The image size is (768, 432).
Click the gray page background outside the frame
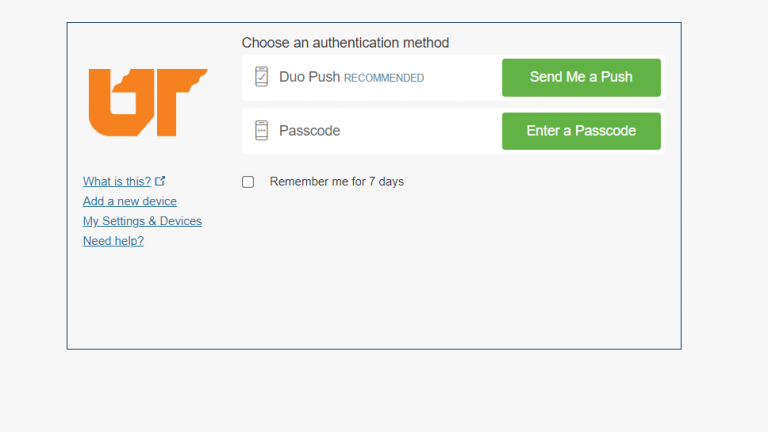coord(720,390)
